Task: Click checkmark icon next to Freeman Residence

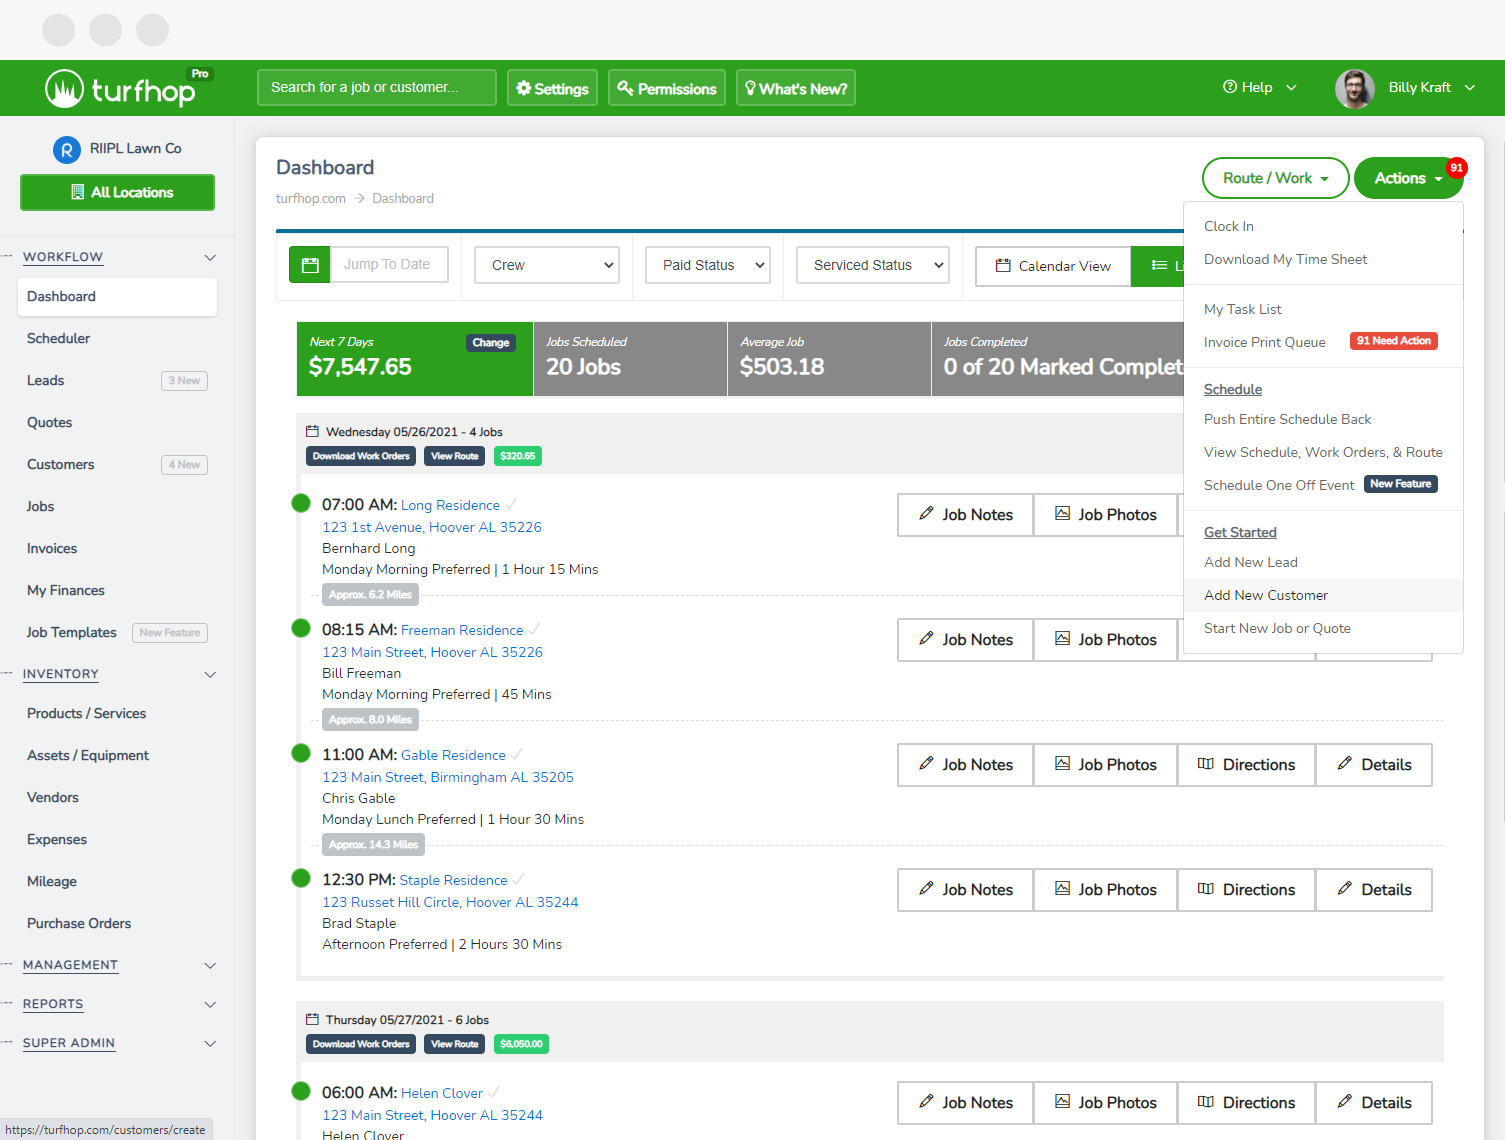Action: 535,630
